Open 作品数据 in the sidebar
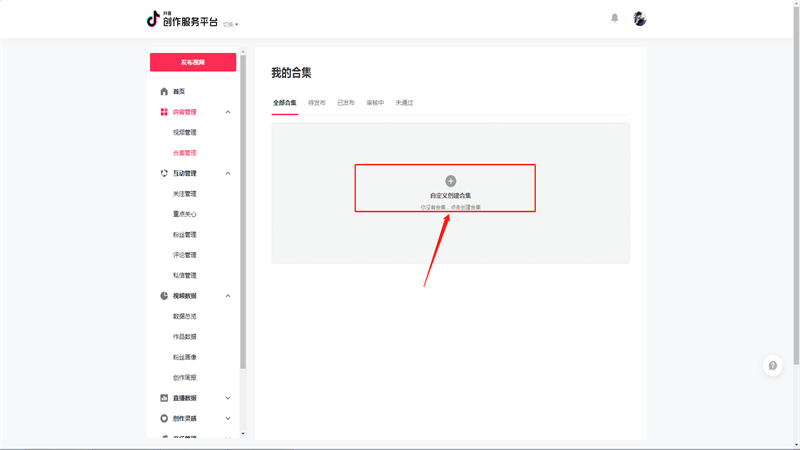This screenshot has height=450, width=800. [x=185, y=337]
